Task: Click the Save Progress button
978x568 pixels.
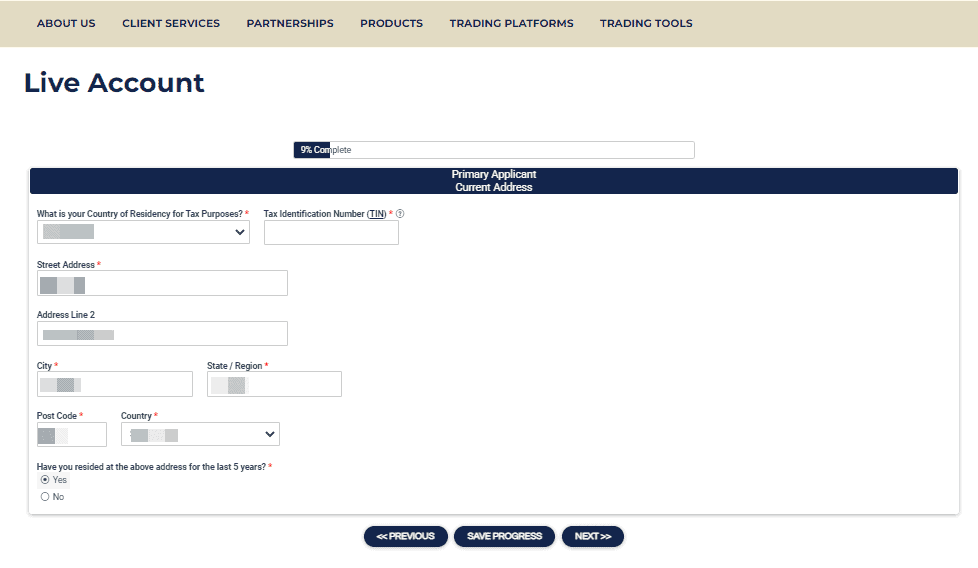Action: click(x=505, y=536)
